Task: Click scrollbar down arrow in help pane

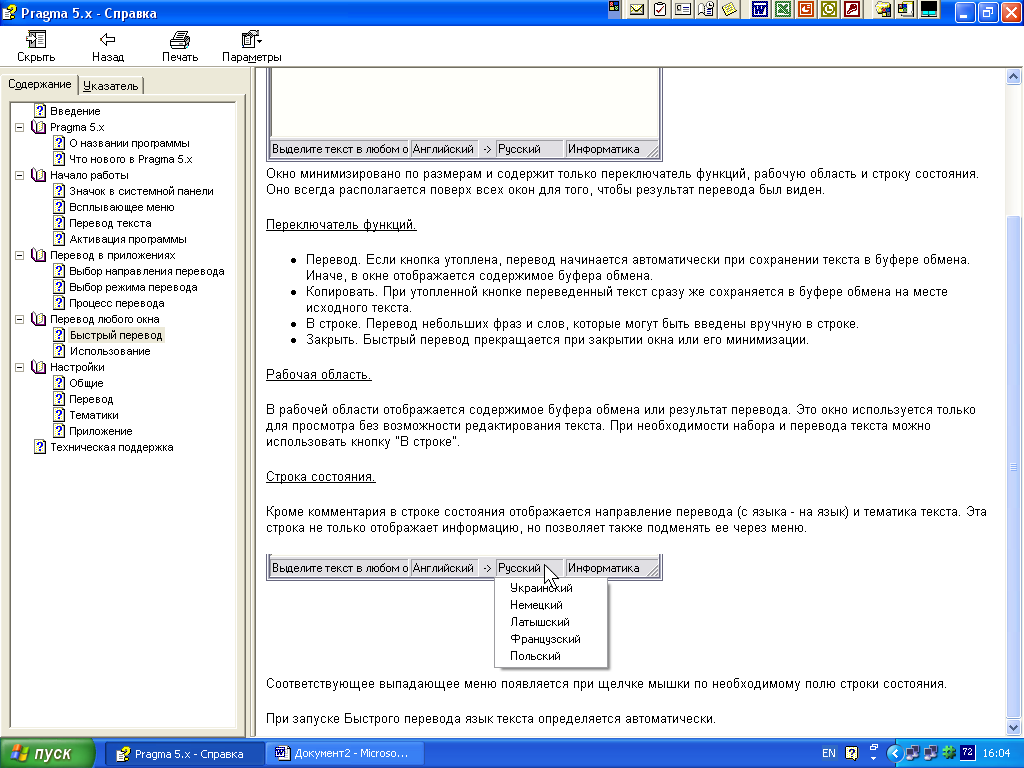Action: tap(1014, 728)
